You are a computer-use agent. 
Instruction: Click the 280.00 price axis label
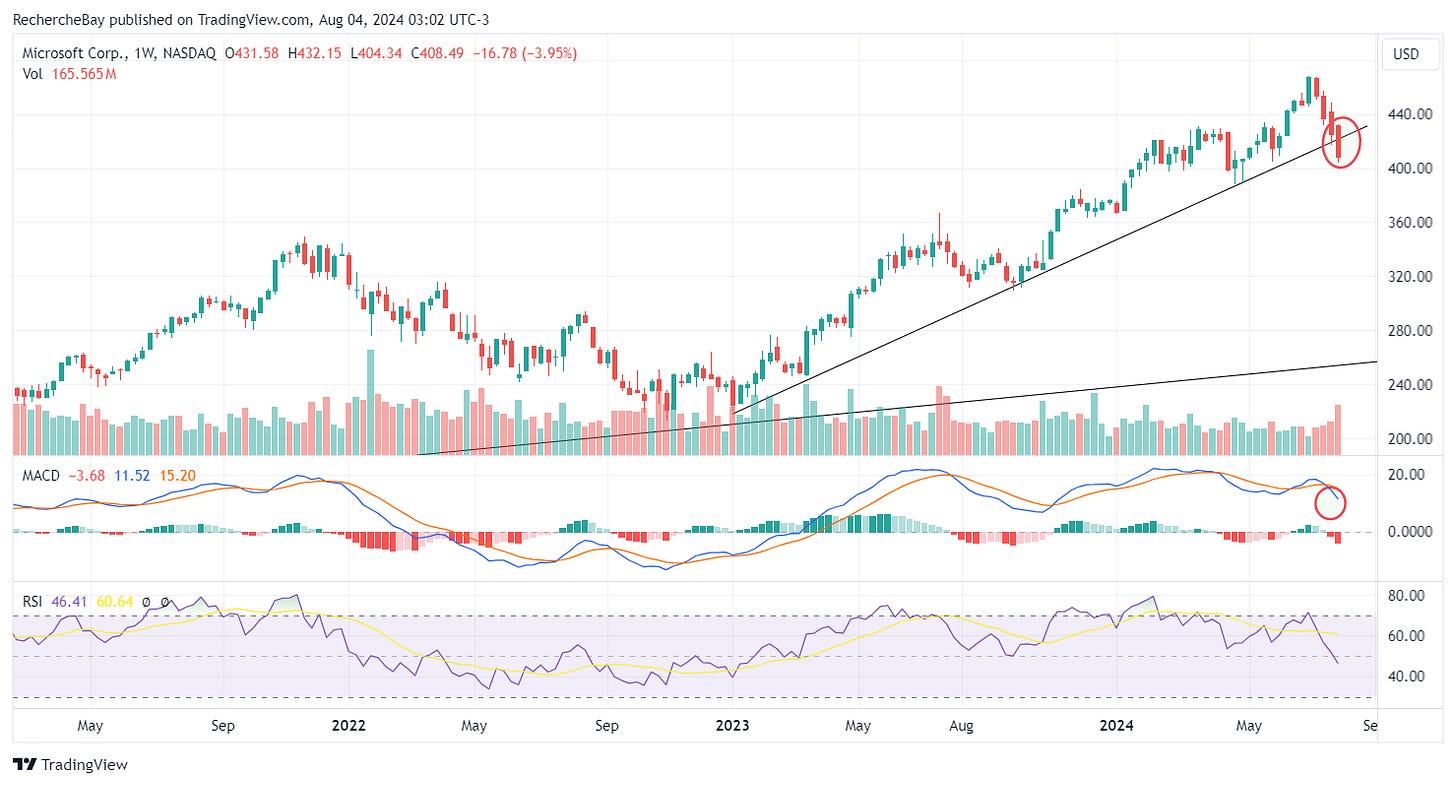click(1411, 331)
